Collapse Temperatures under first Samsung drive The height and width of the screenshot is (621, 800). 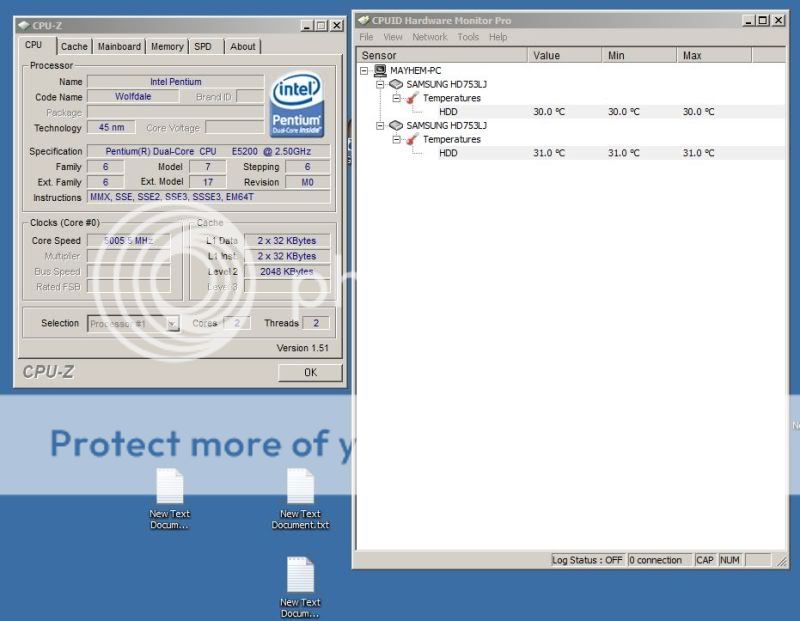(396, 98)
